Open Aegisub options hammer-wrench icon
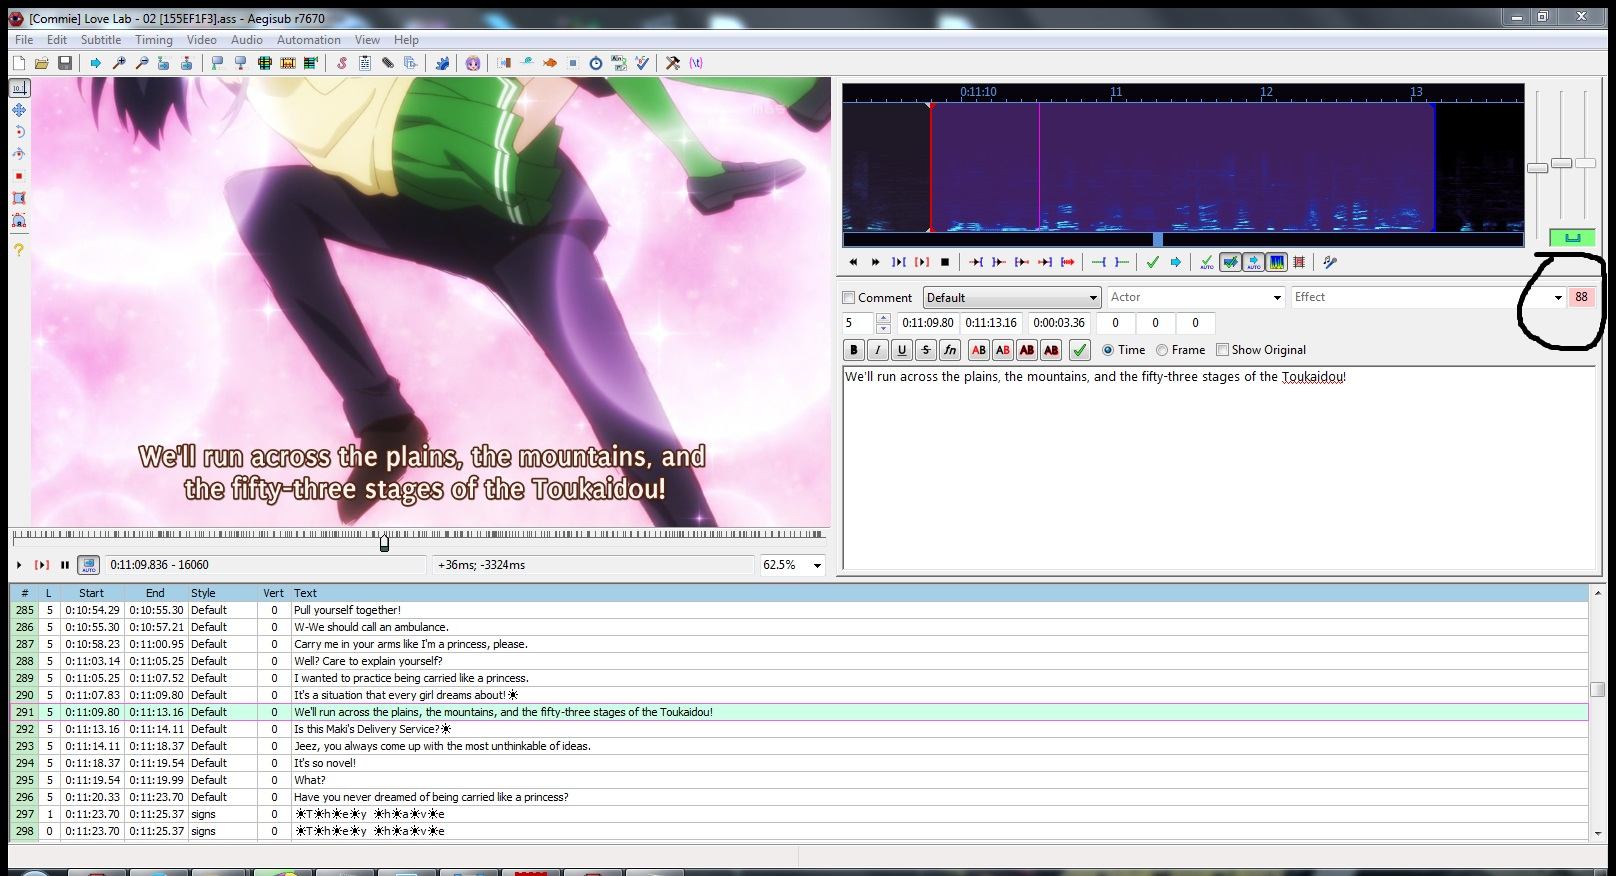Viewport: 1616px width, 876px height. tap(673, 63)
